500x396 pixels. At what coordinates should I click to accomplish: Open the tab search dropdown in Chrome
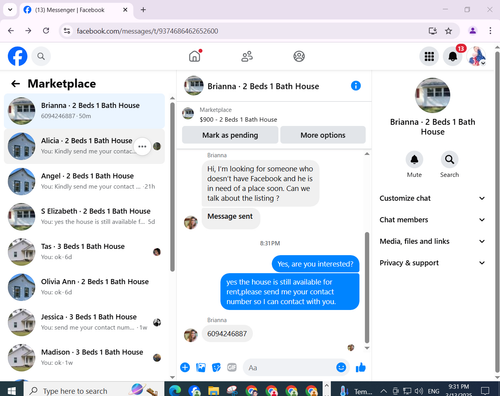click(x=10, y=10)
